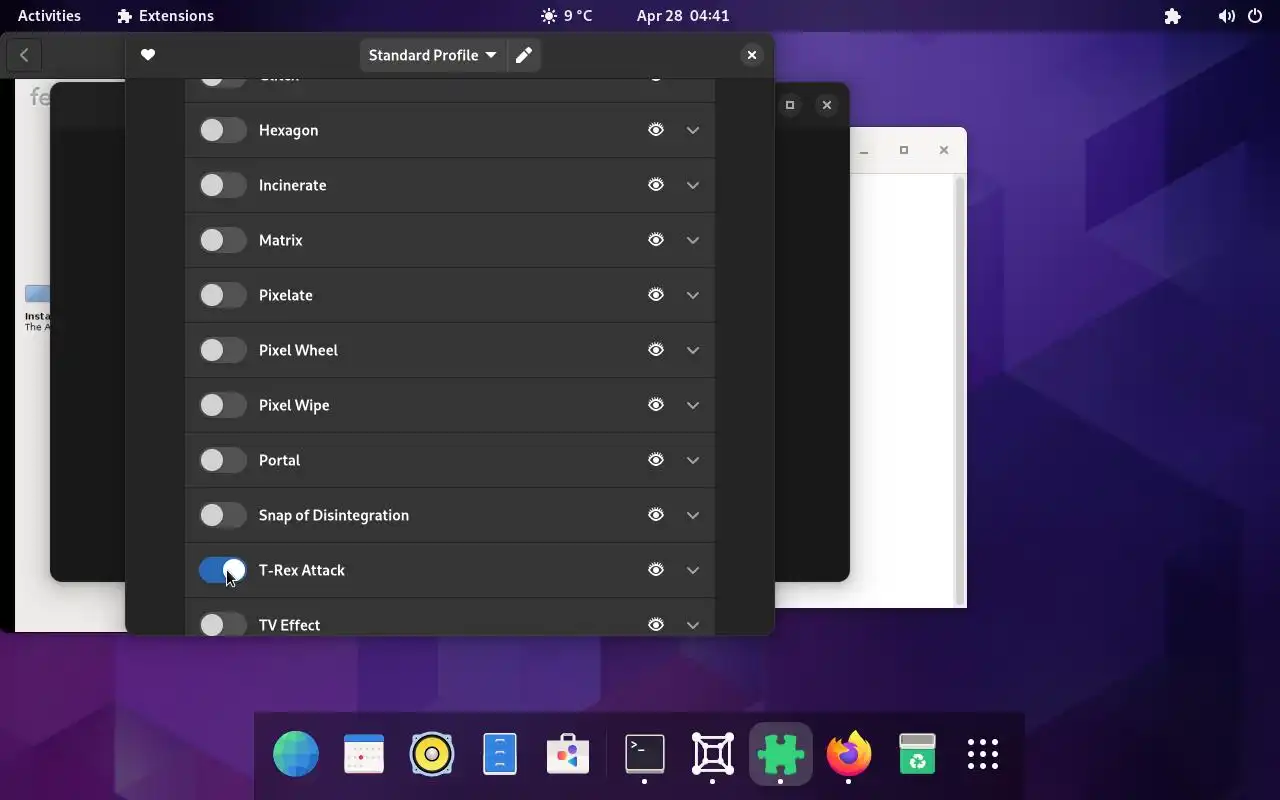Viewport: 1280px width, 800px height.
Task: Enable the TV Effect switch
Action: click(222, 625)
